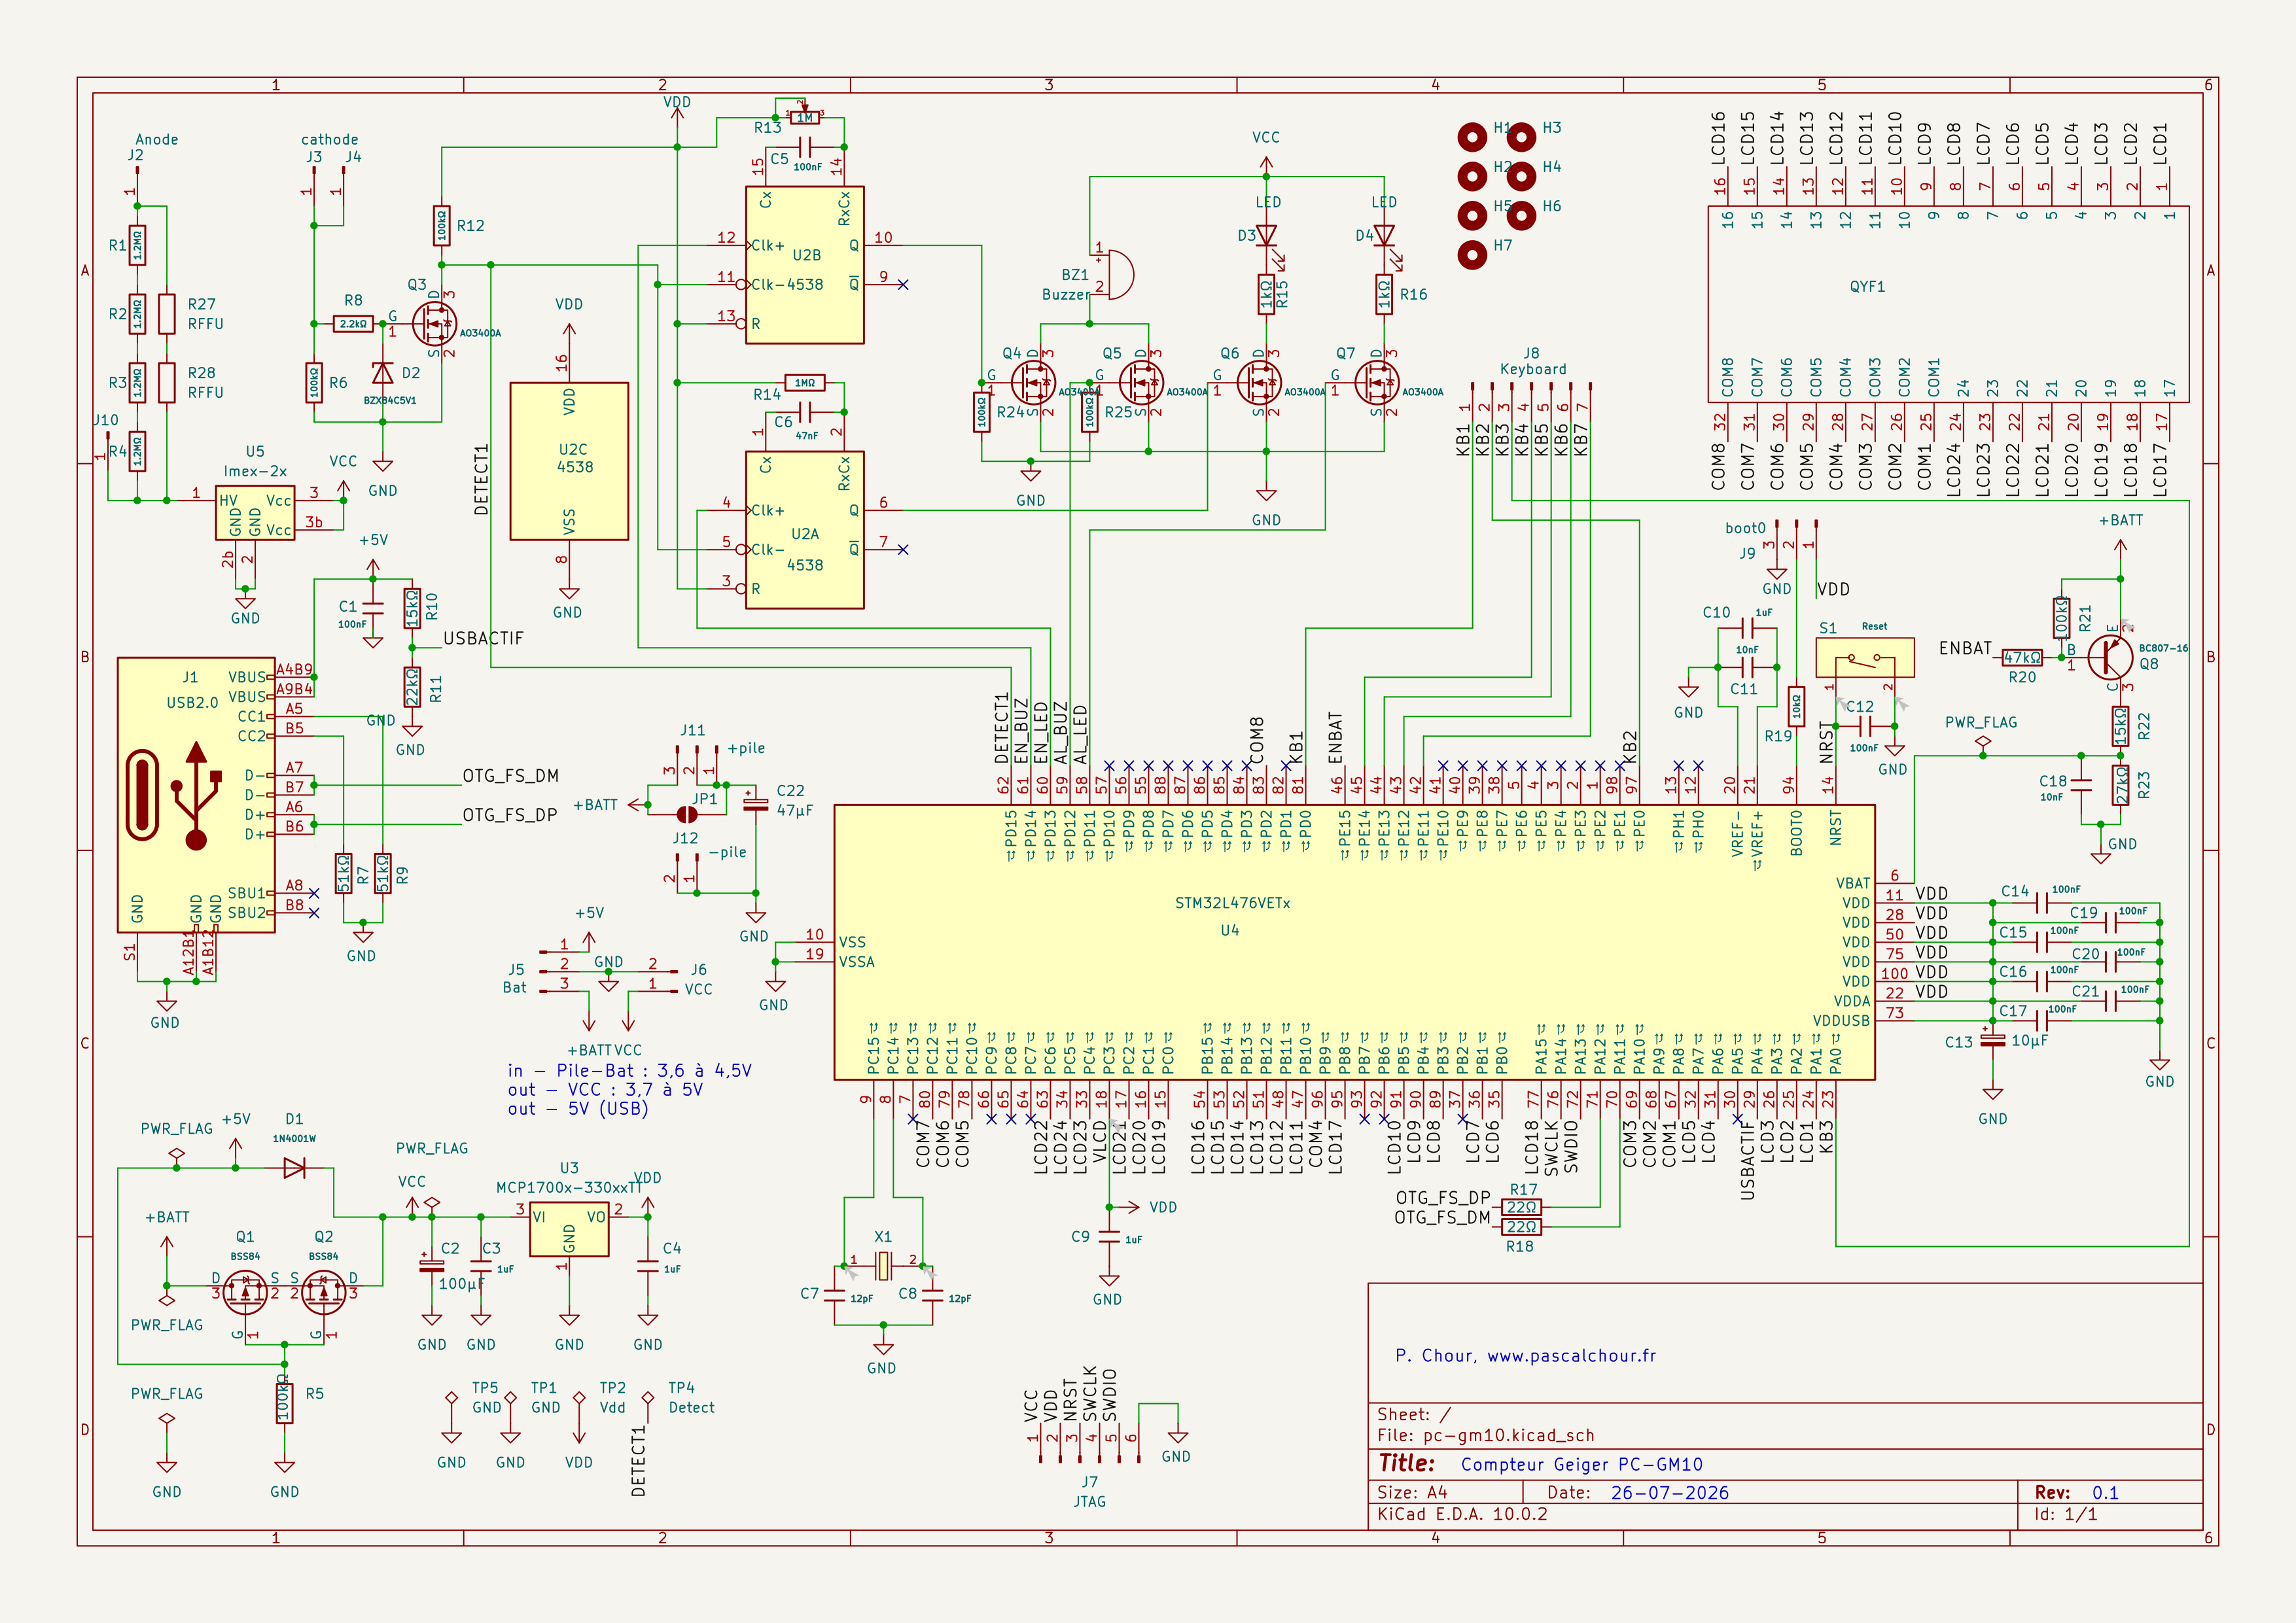Click the J1 USB2.0 connector symbol
This screenshot has height=1623, width=2296.
click(196, 795)
